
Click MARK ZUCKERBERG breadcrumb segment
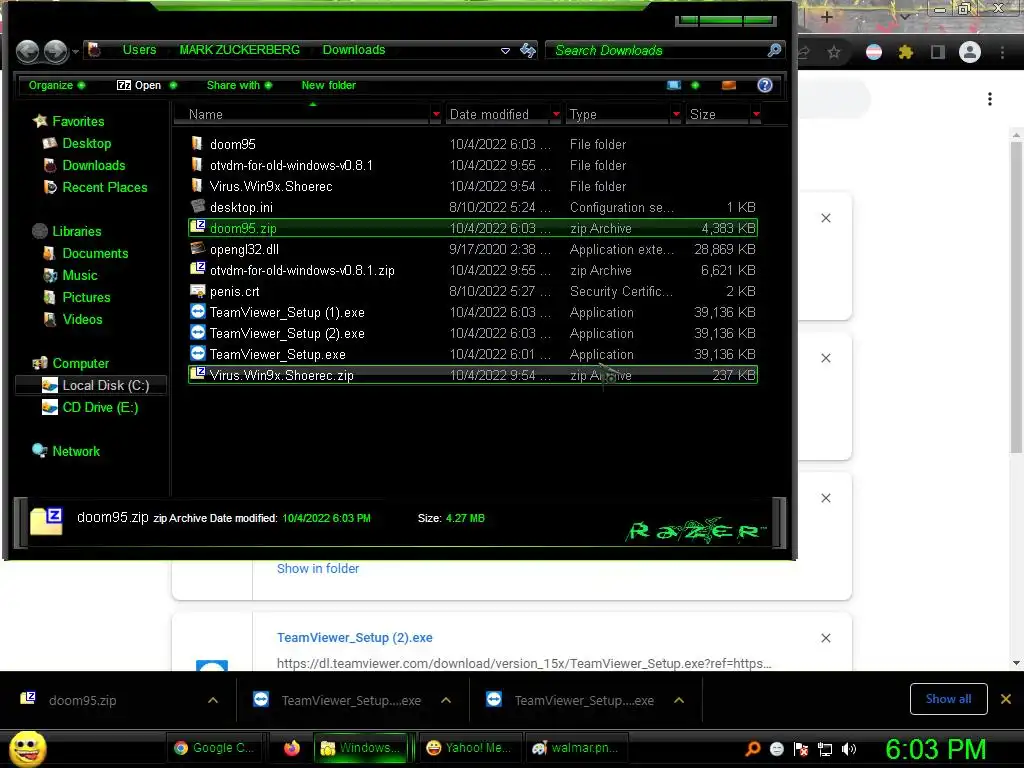coord(240,50)
